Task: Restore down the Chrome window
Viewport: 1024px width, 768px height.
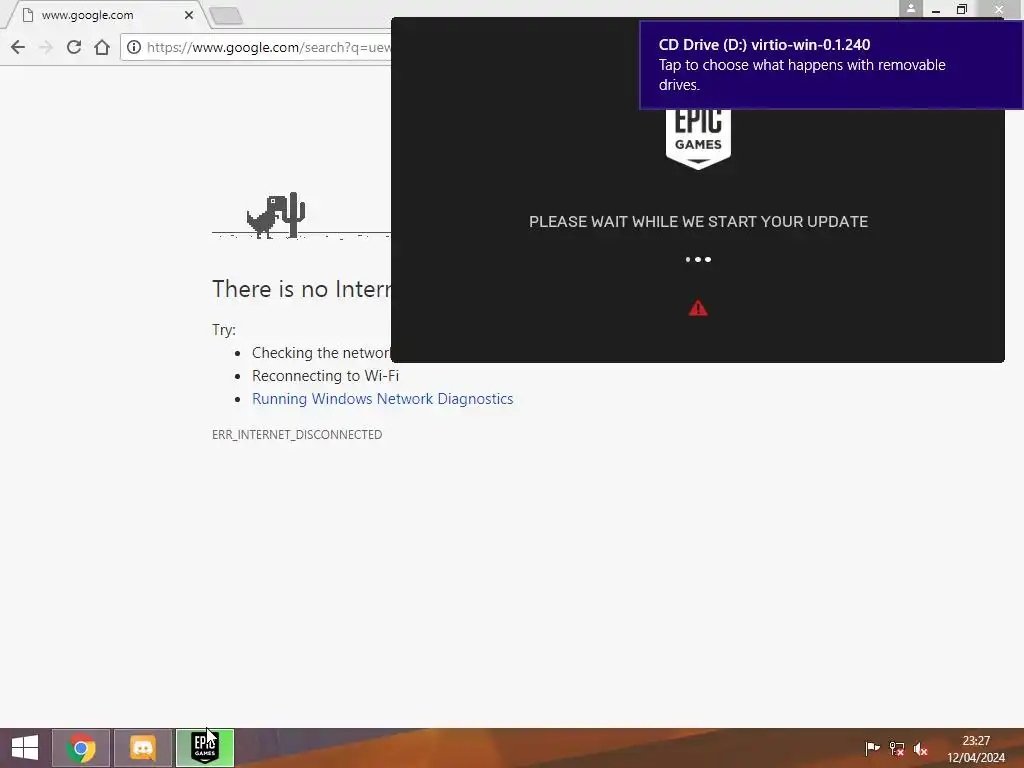Action: point(962,9)
